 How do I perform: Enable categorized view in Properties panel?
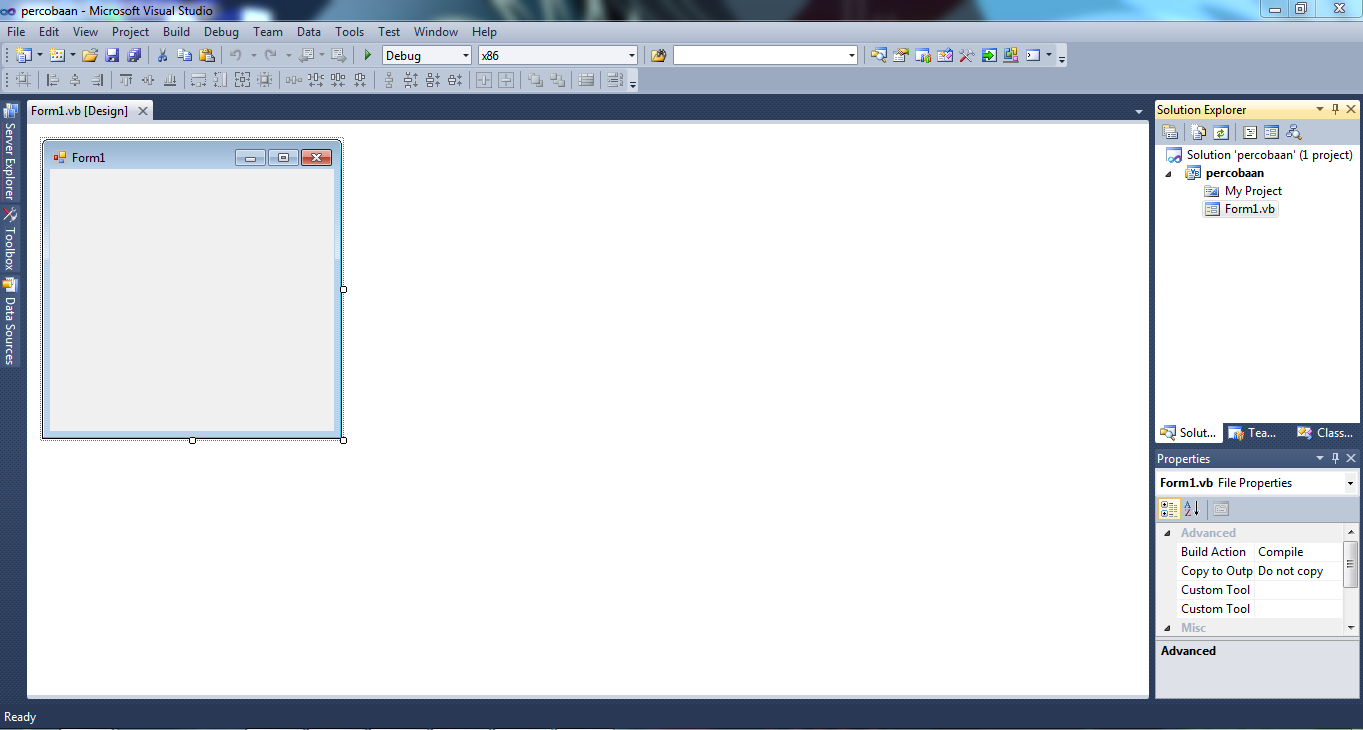(x=1168, y=508)
